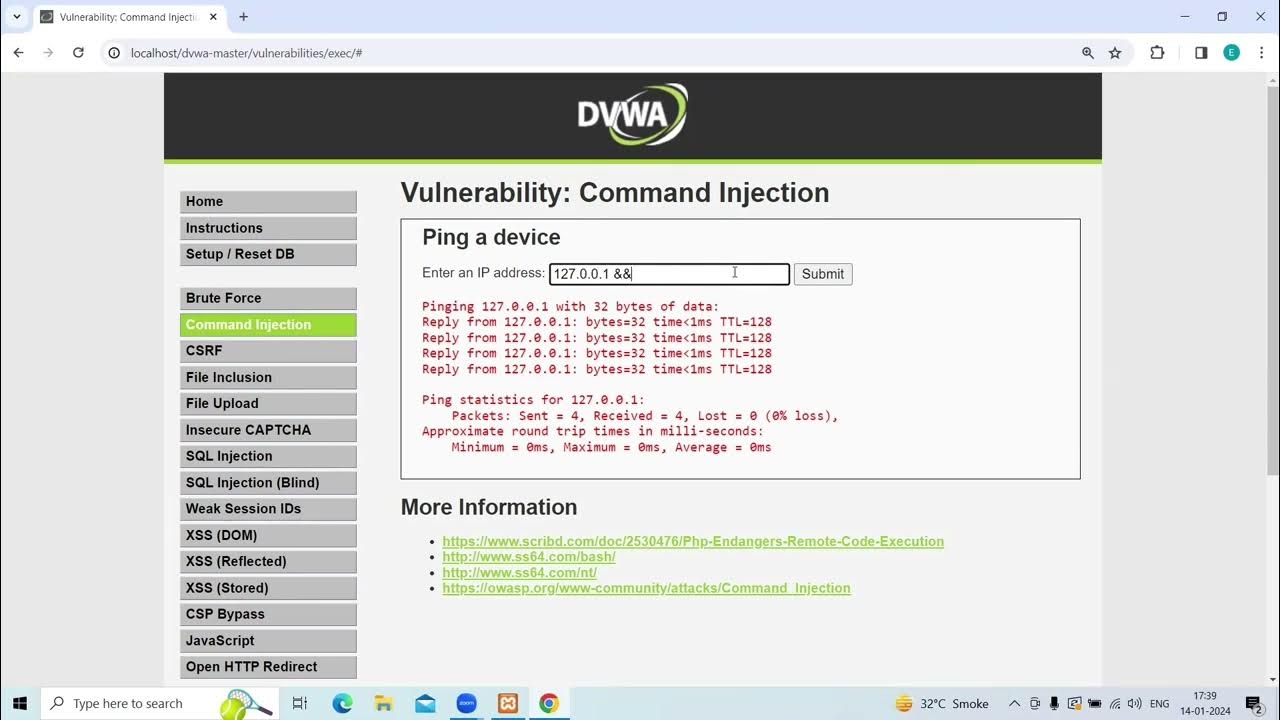Open Windows Start menu
Image resolution: width=1280 pixels, height=720 pixels.
(x=18, y=703)
